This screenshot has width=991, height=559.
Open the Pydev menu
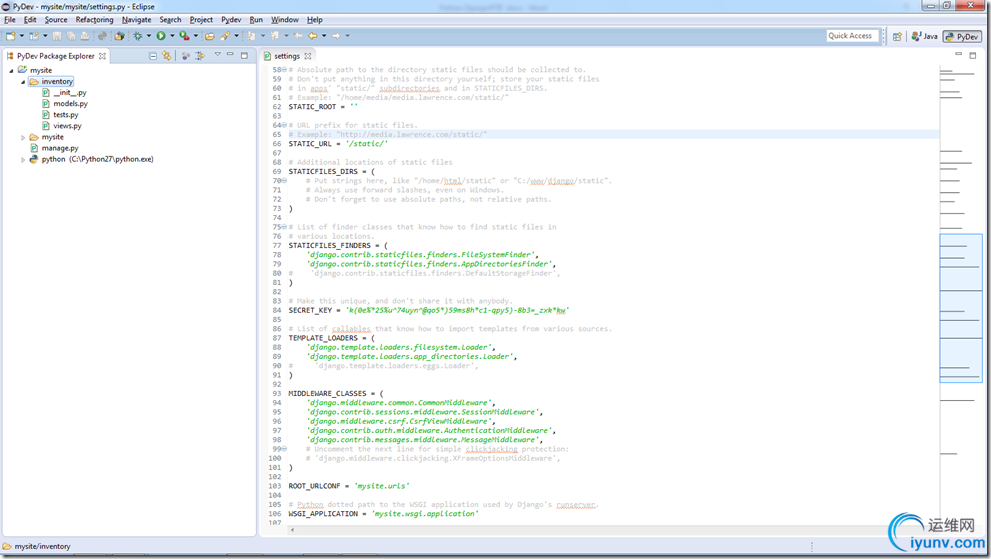tap(231, 20)
